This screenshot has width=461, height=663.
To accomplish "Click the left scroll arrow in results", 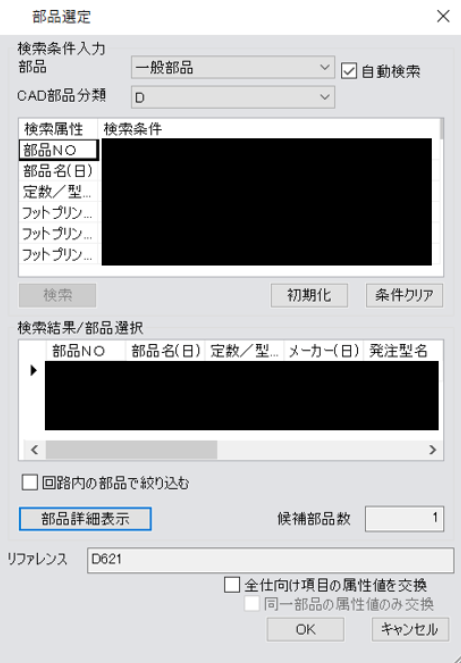I will 35,449.
